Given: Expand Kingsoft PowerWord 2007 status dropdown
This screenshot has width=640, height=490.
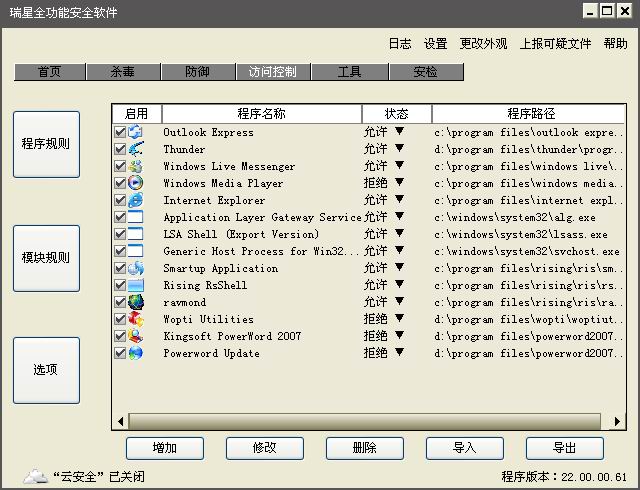Looking at the screenshot, I should (x=400, y=335).
